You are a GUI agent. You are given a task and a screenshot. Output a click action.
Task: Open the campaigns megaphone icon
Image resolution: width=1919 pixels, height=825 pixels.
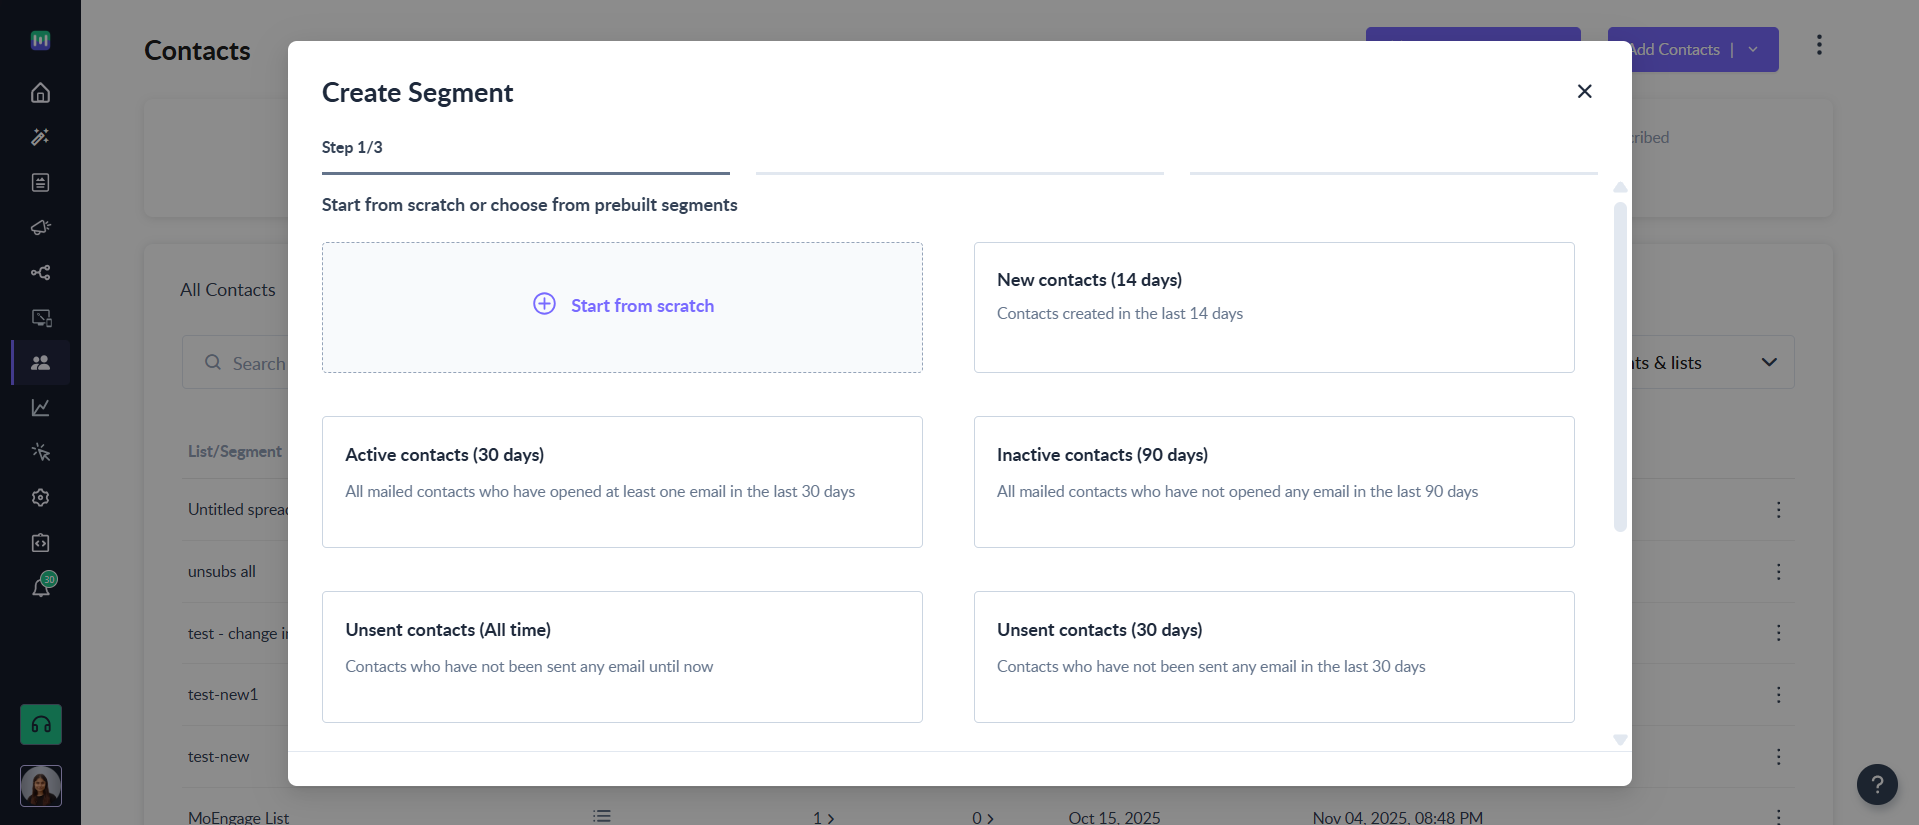coord(40,228)
